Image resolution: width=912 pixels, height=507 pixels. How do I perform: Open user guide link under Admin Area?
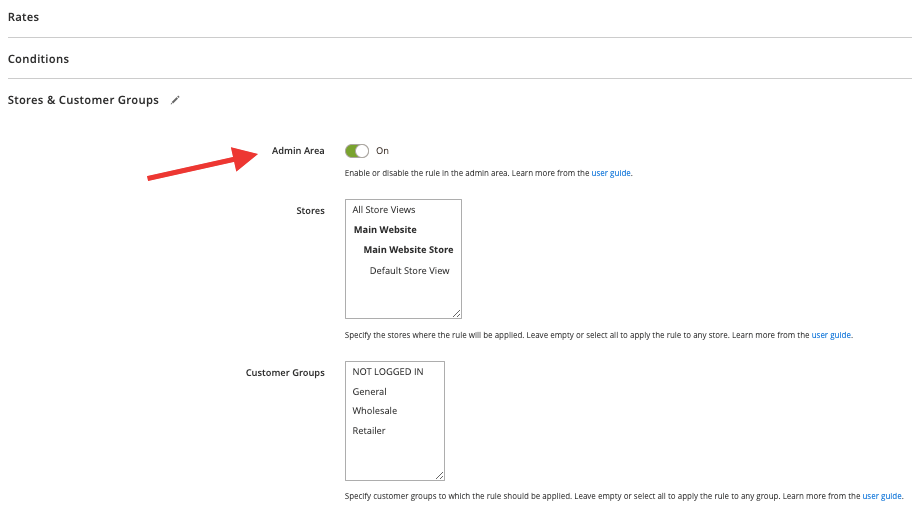pos(611,173)
